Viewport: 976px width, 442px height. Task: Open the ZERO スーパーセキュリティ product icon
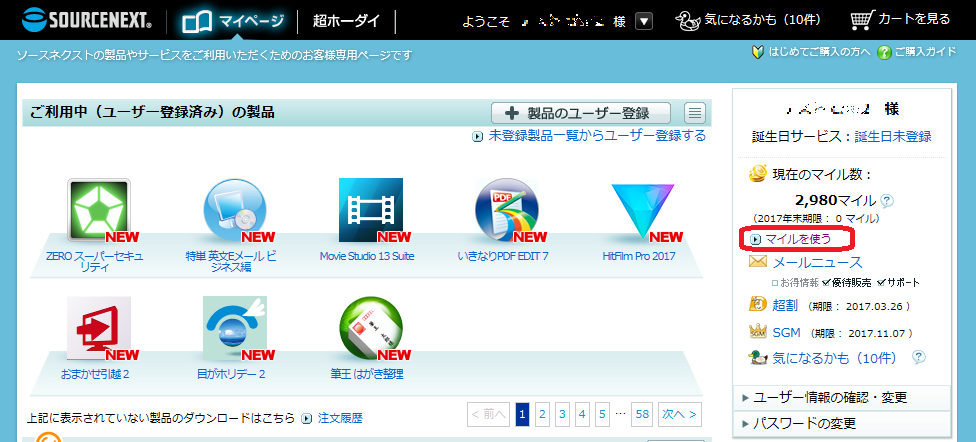point(99,210)
